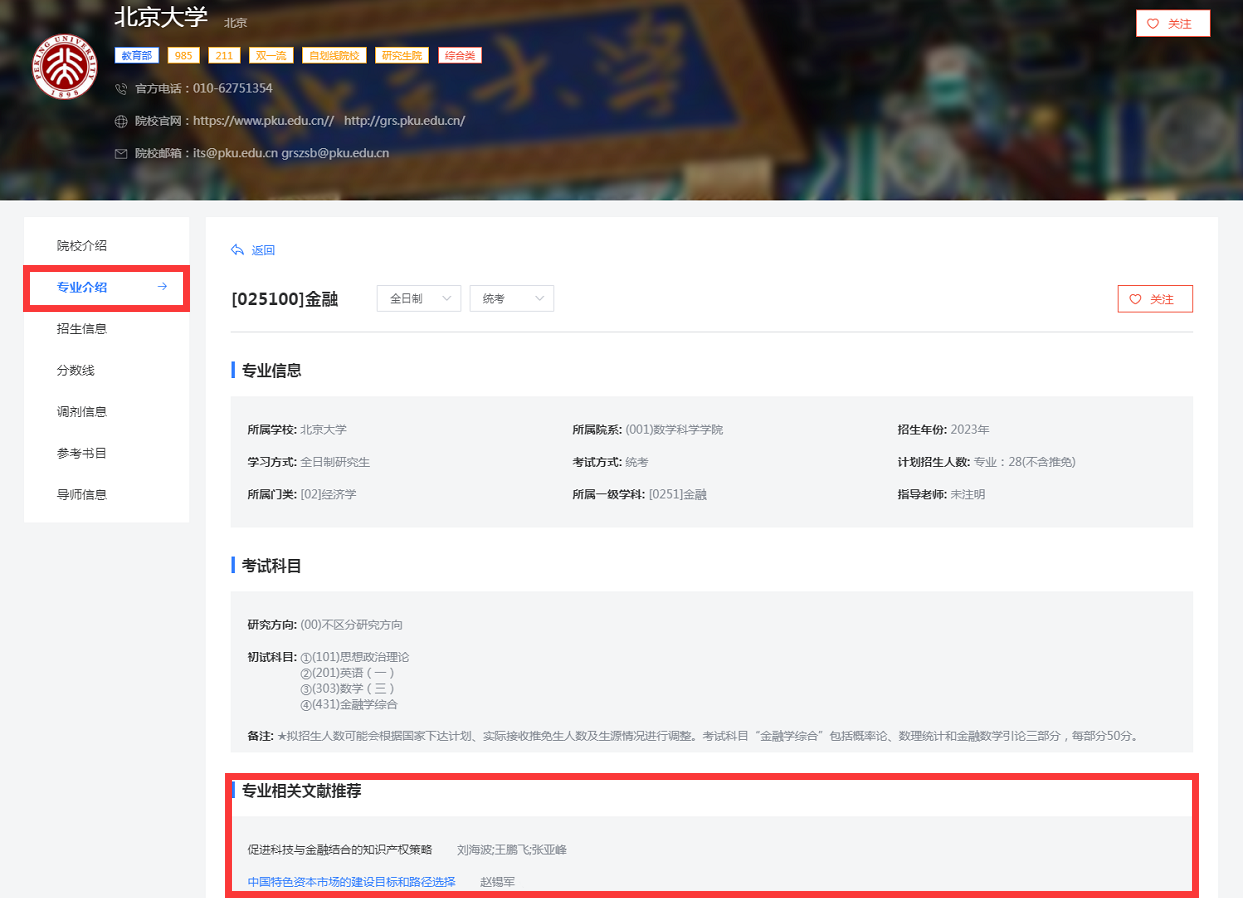This screenshot has width=1244, height=898.
Task: Open the 统考 exam type dropdown
Action: (x=512, y=298)
